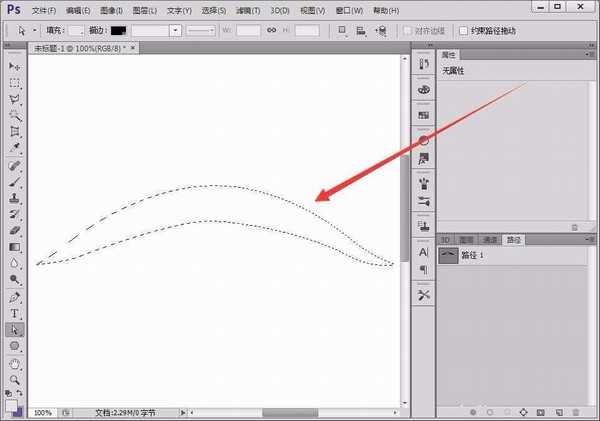Click the Crop tool
This screenshot has width=600, height=421.
coord(15,132)
